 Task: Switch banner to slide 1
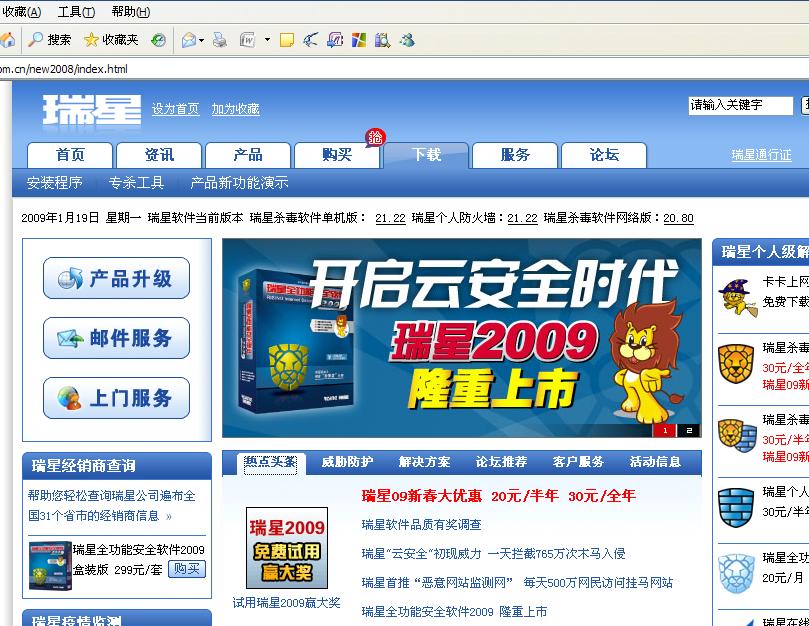665,430
